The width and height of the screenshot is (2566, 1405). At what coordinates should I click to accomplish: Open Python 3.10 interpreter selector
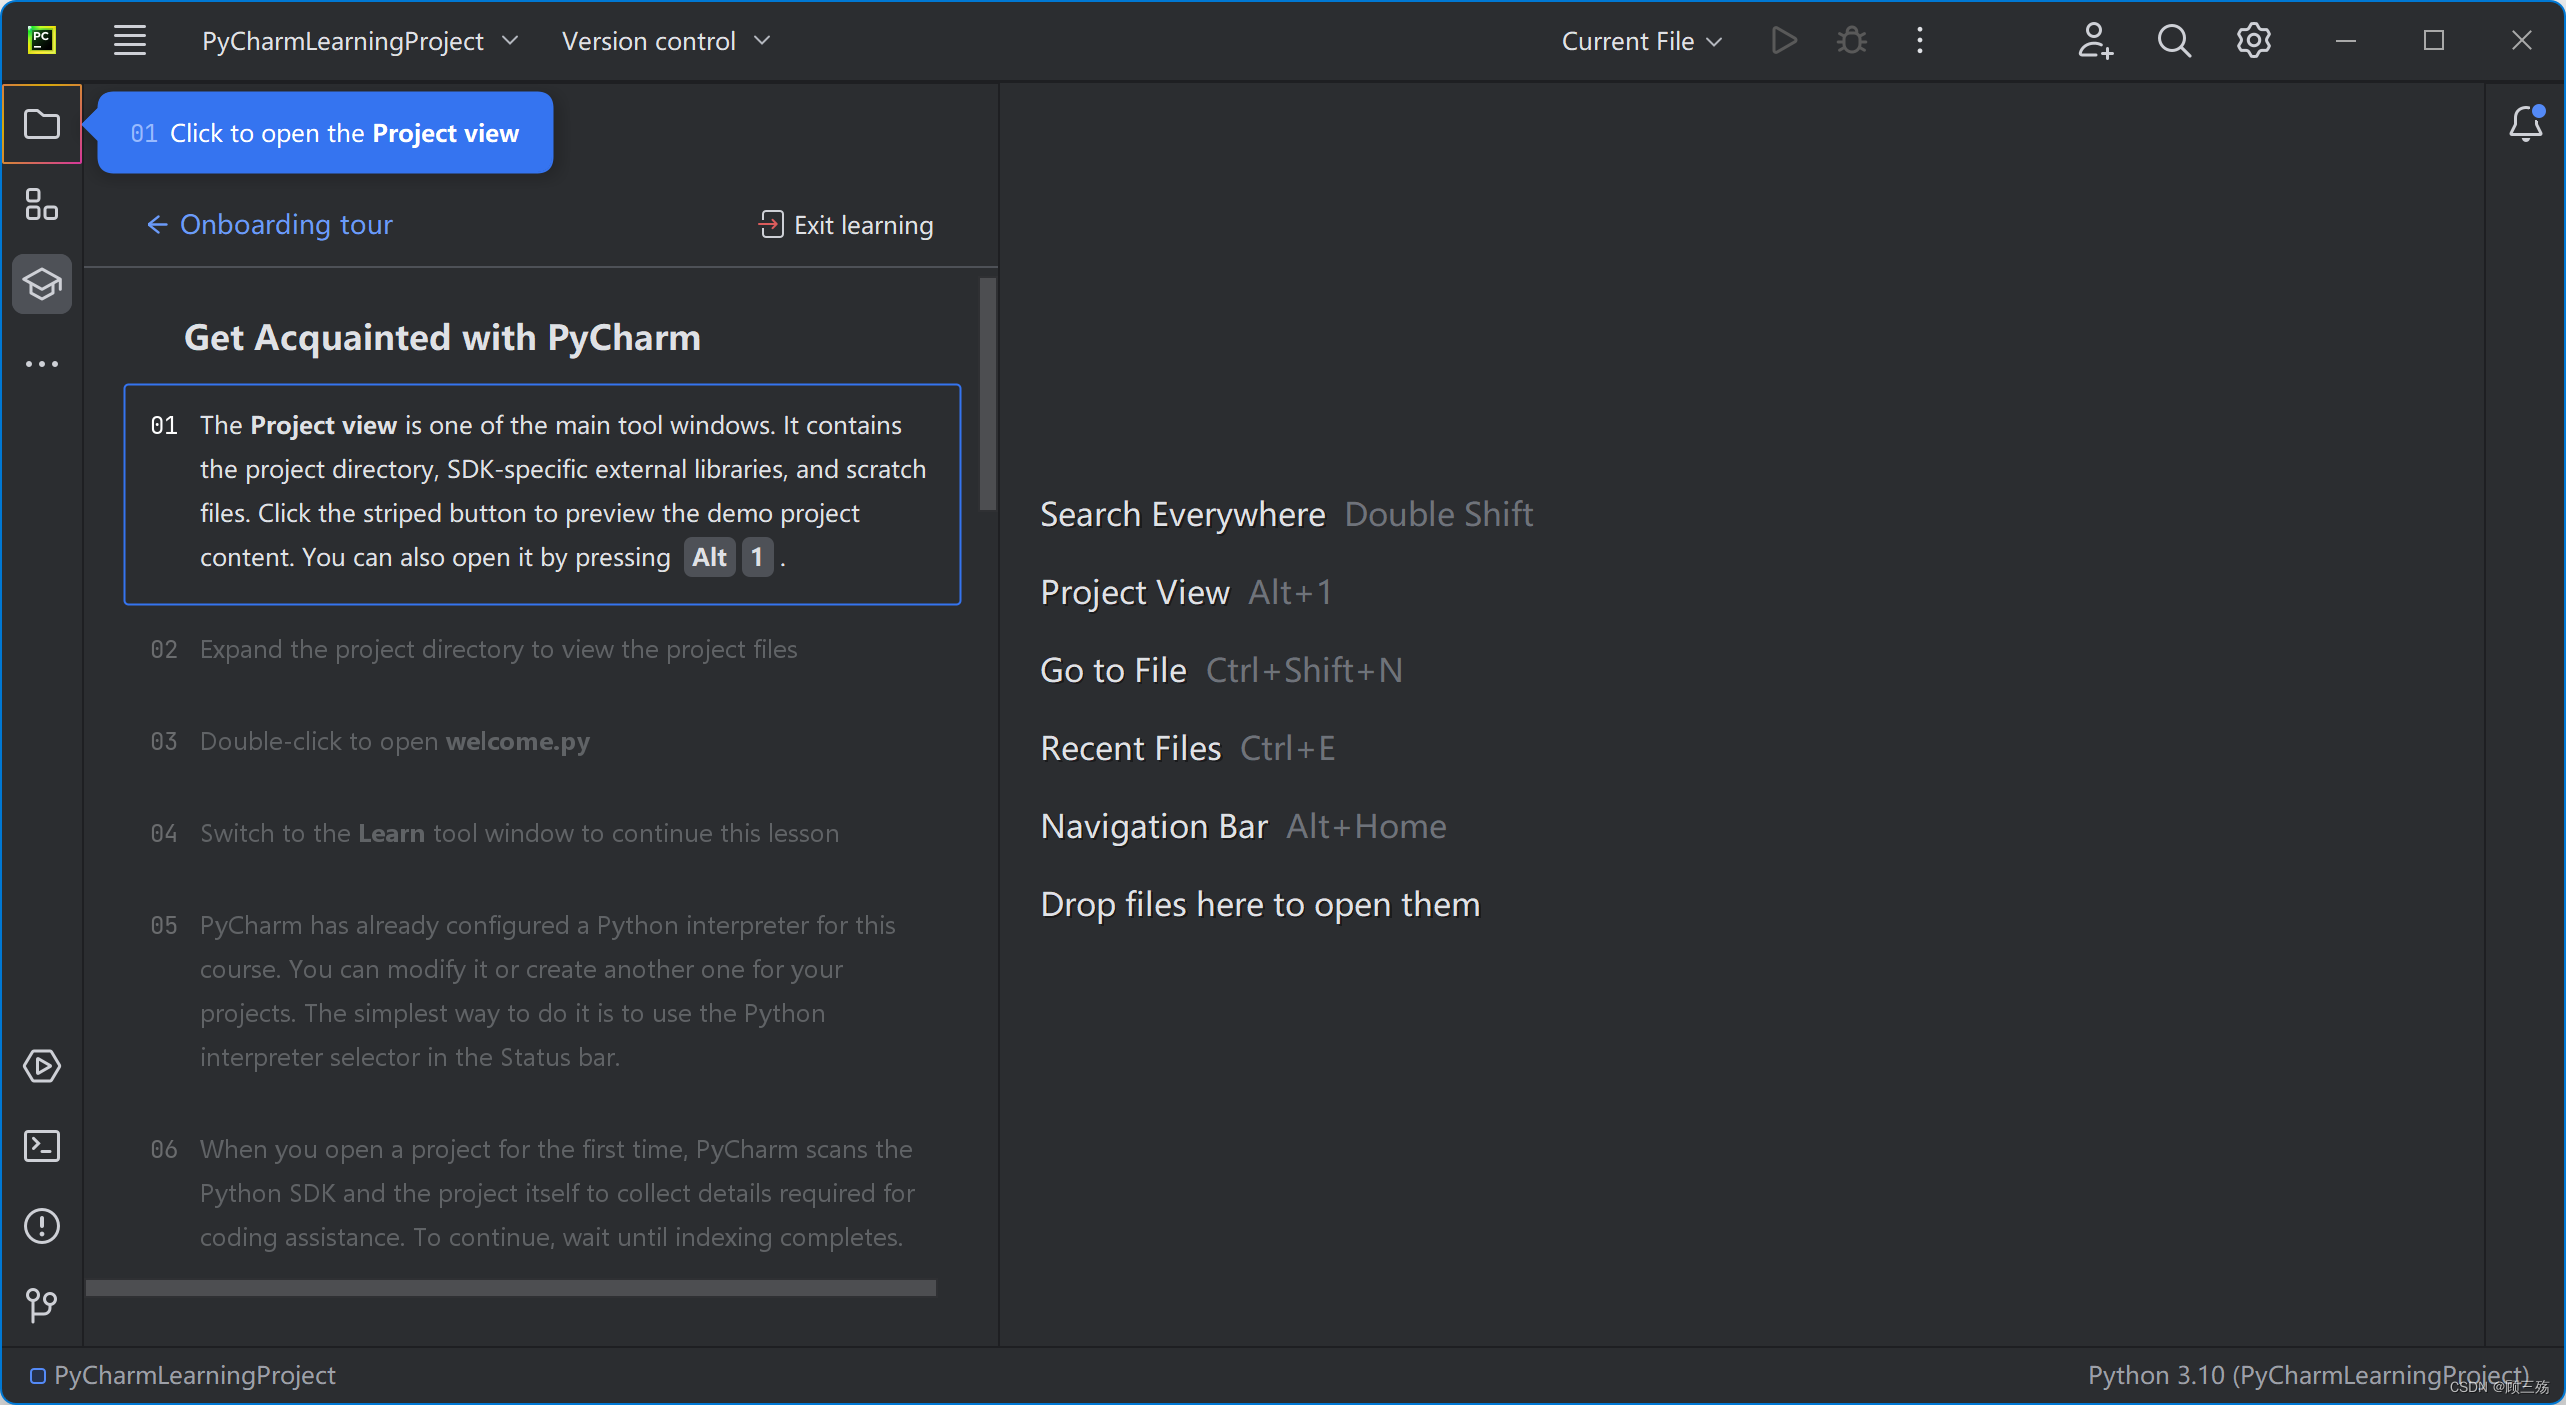tap(2308, 1375)
